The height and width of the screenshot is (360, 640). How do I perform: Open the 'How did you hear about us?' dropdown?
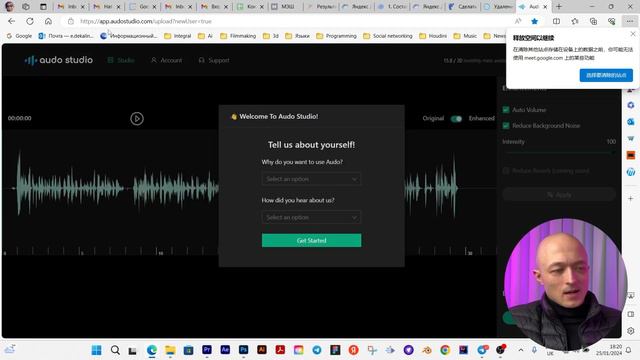pyautogui.click(x=311, y=217)
